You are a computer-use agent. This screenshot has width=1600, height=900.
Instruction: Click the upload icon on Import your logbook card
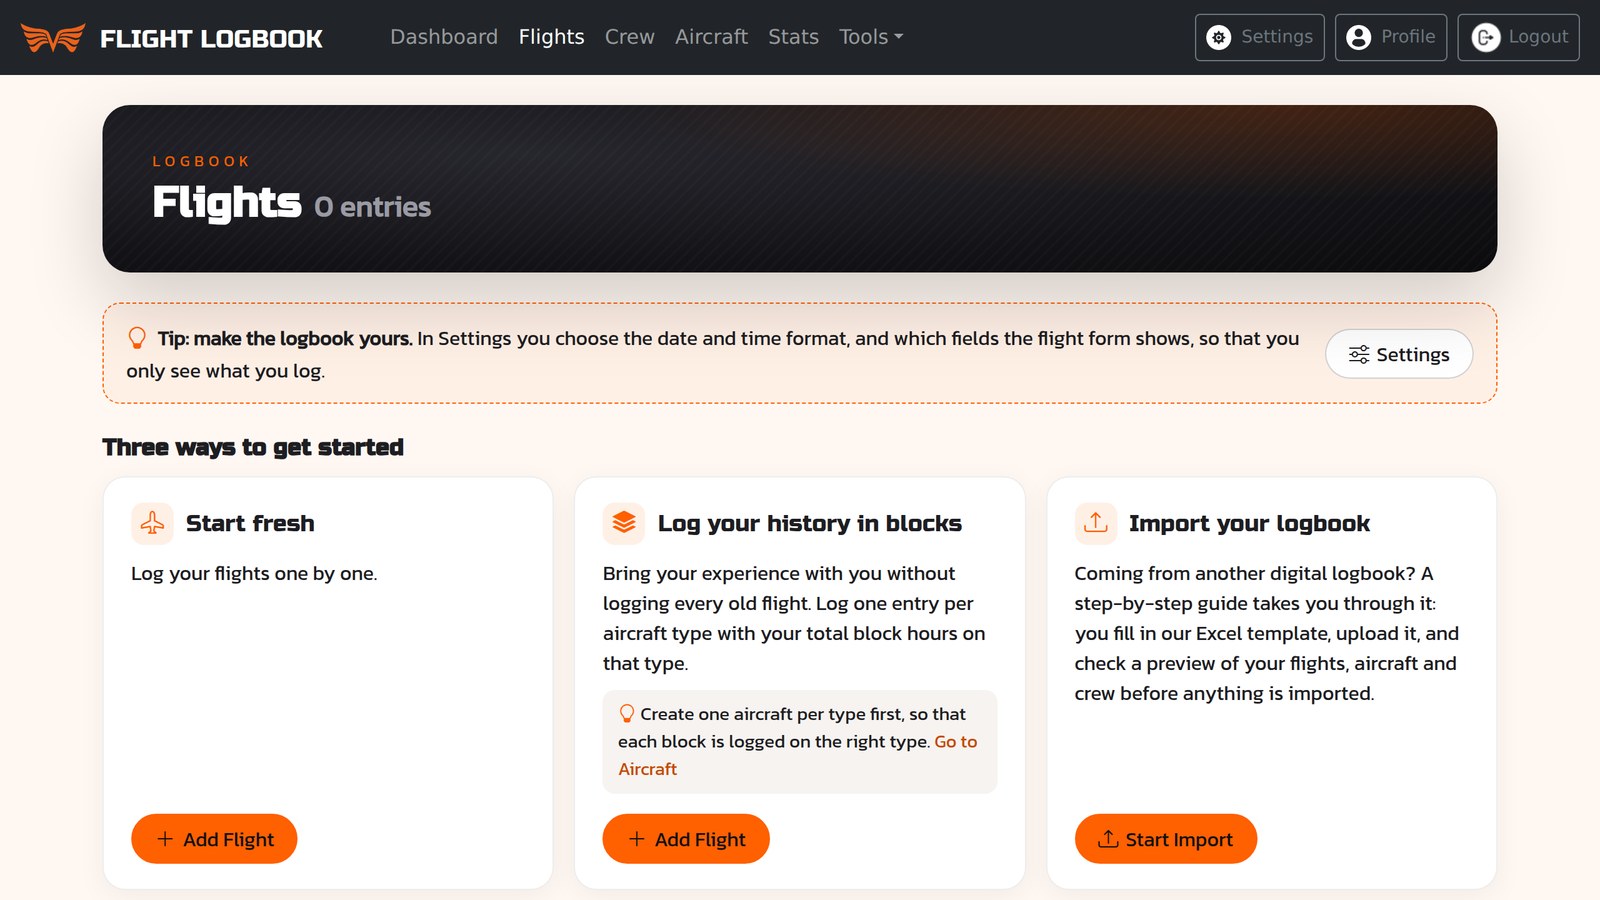(1096, 523)
